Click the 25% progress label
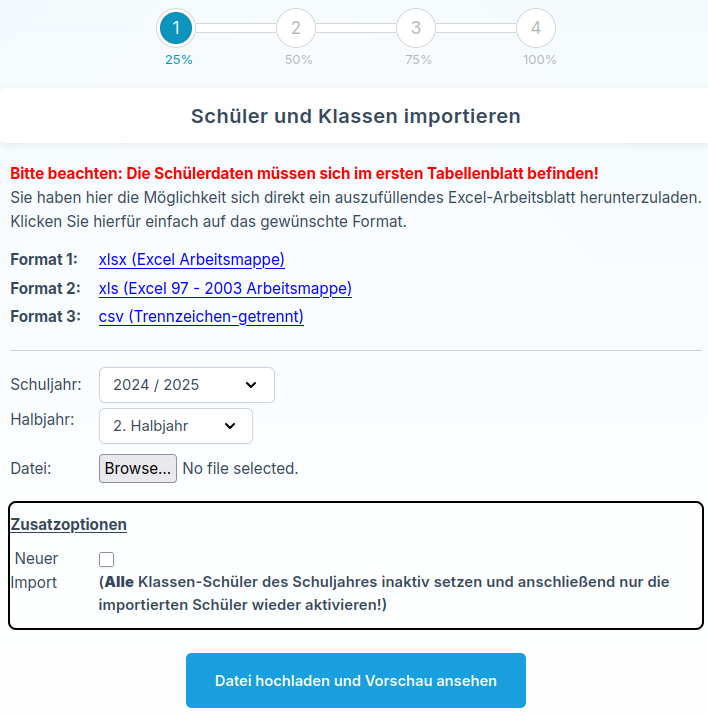Image resolution: width=708 pixels, height=716 pixels. [179, 60]
